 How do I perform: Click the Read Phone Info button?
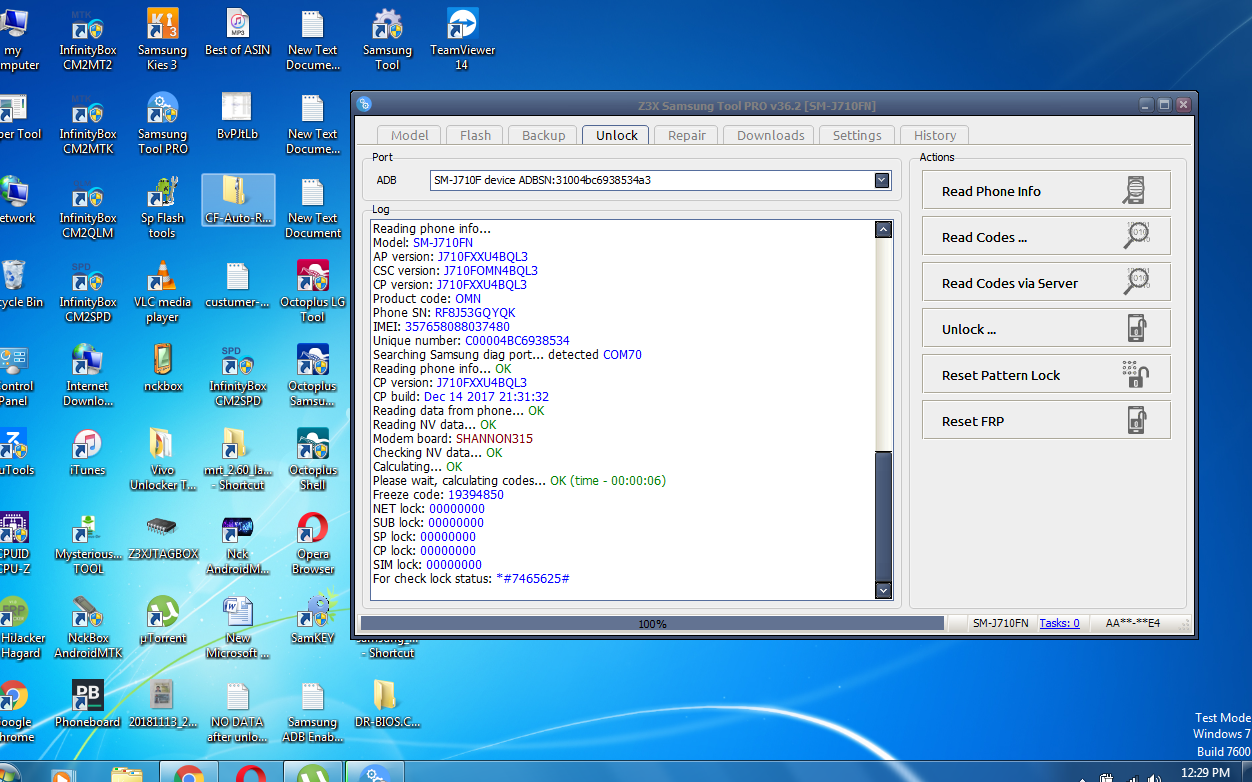pyautogui.click(x=1046, y=190)
